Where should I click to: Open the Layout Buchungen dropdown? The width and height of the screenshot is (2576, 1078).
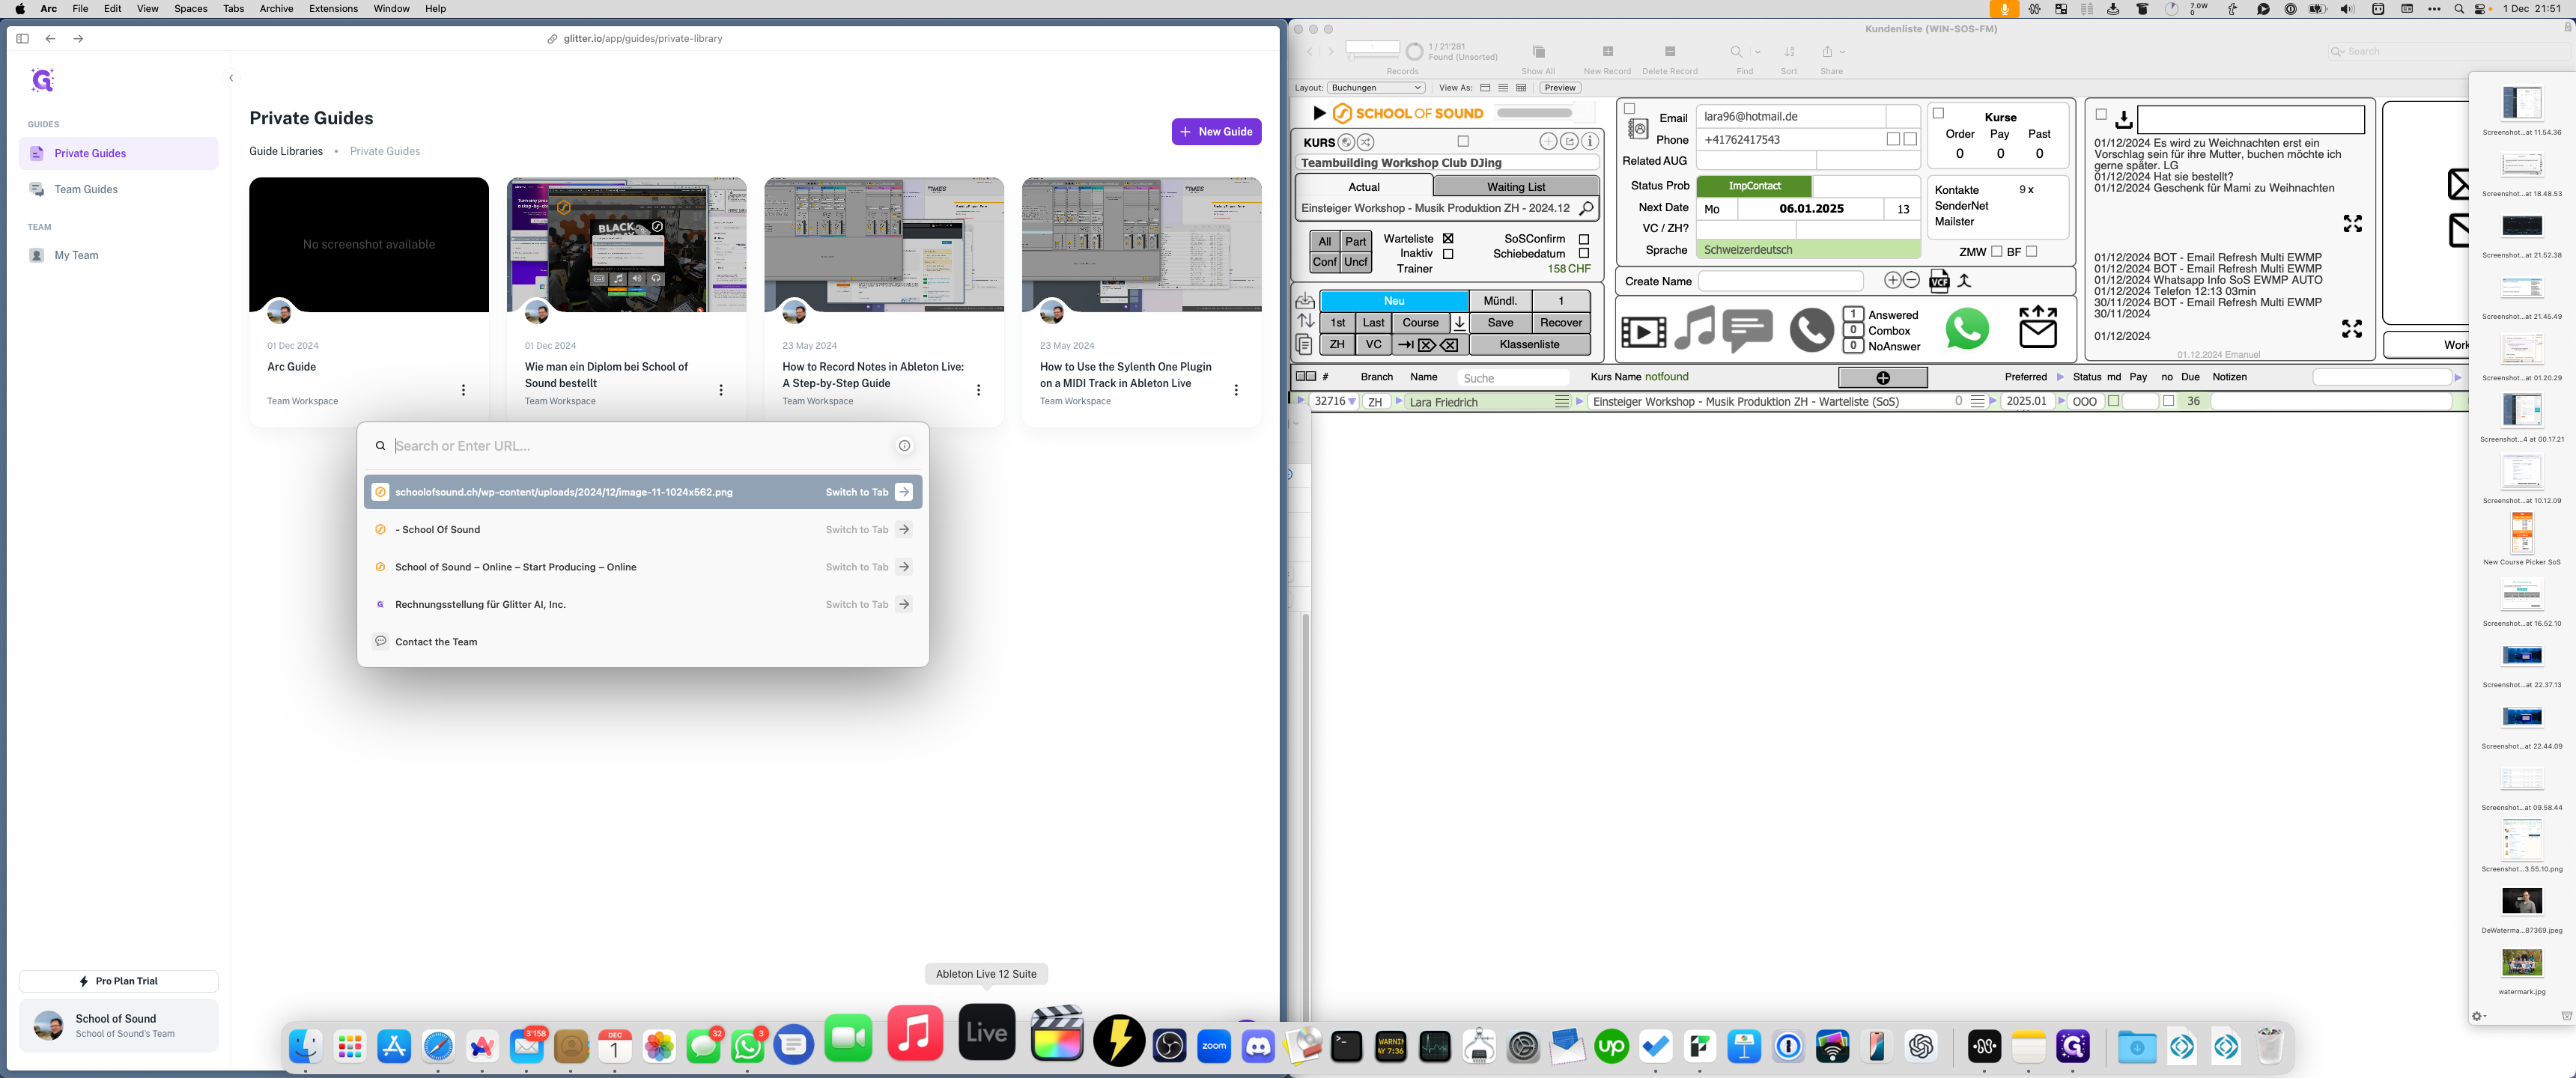click(1376, 88)
